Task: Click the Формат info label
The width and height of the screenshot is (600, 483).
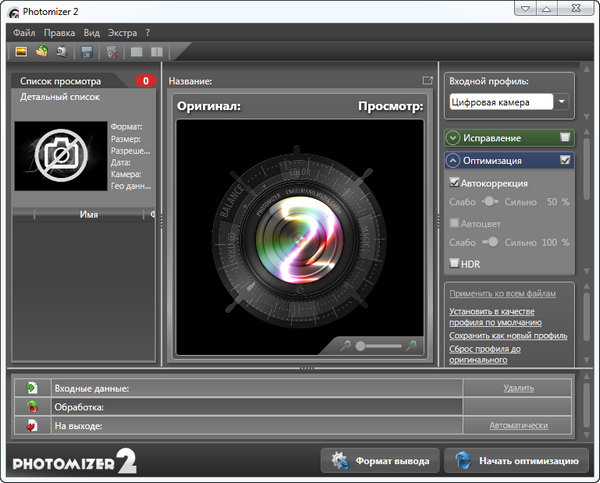Action: (126, 127)
